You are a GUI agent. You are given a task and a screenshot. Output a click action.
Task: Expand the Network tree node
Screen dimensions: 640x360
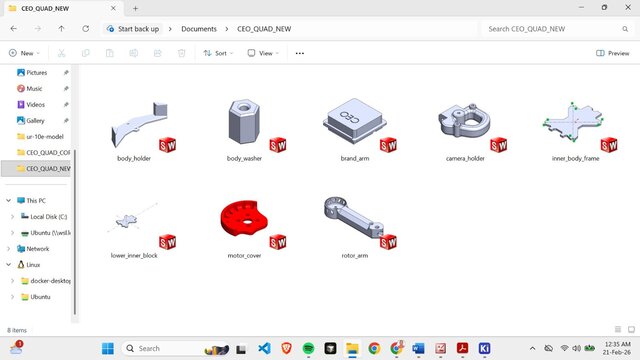pos(9,249)
